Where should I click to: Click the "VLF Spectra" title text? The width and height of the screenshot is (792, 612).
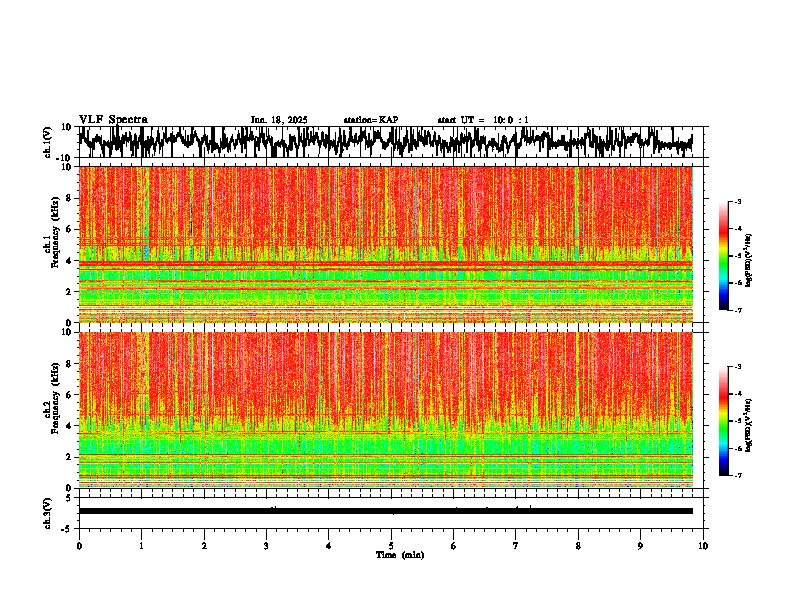point(113,120)
